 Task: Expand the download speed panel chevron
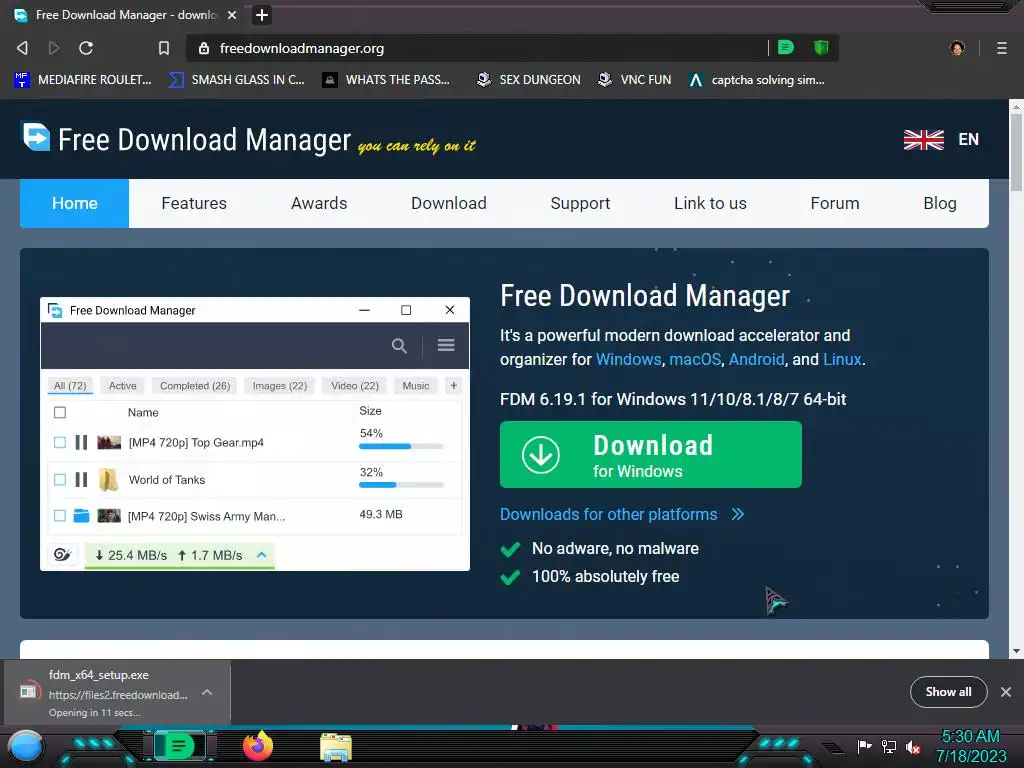point(262,555)
